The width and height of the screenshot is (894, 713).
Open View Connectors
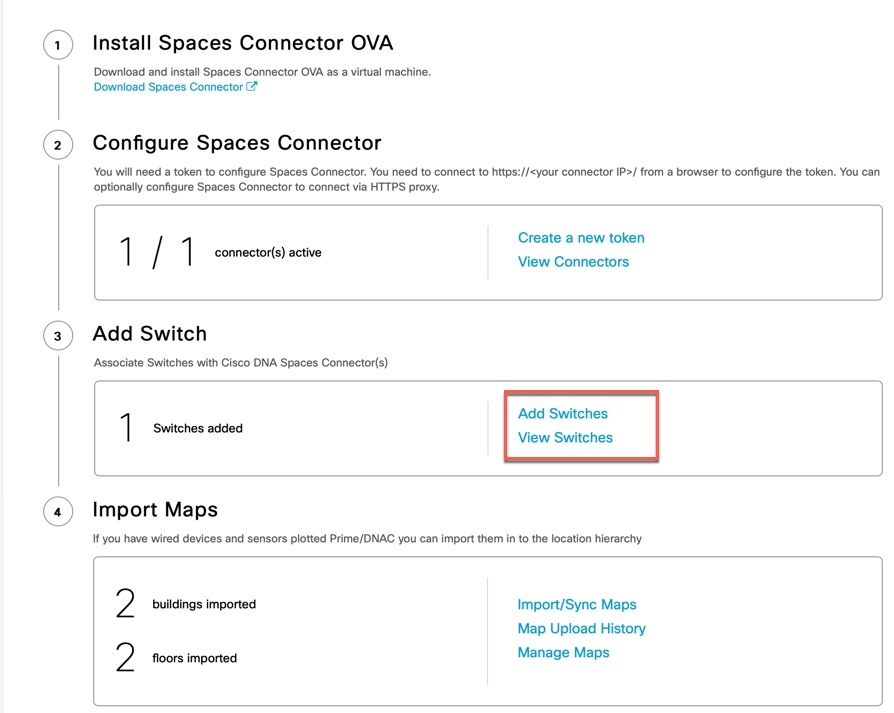pyautogui.click(x=573, y=261)
